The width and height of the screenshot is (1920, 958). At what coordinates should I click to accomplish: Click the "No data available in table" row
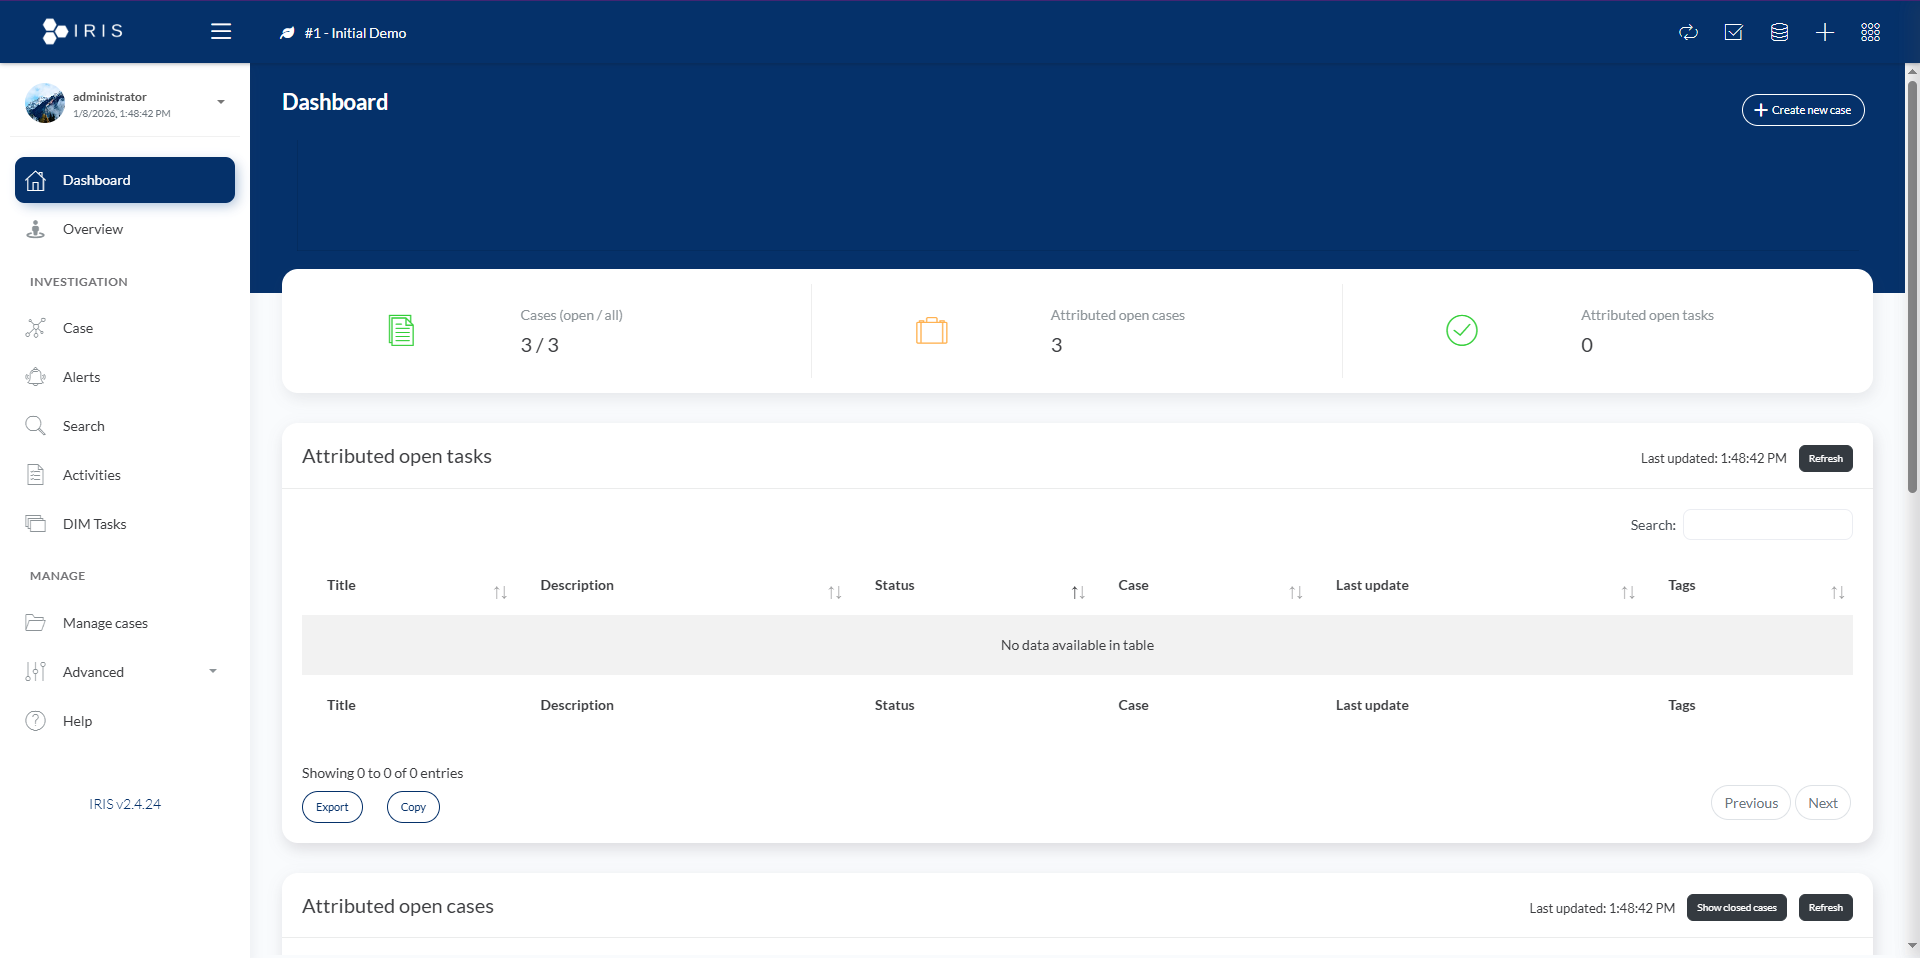click(x=1077, y=645)
